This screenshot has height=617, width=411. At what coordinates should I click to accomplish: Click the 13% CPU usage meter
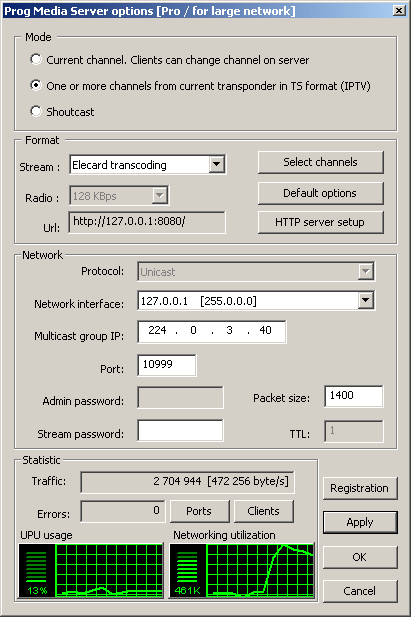click(x=37, y=571)
